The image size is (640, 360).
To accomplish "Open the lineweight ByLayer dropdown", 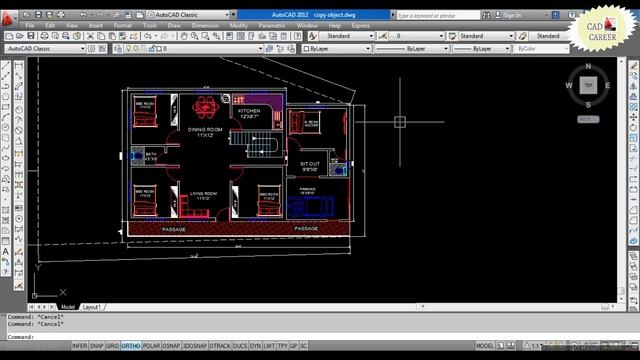I will pos(482,49).
